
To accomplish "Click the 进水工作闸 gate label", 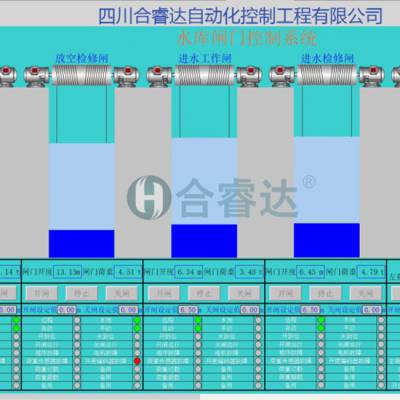I will [x=205, y=59].
